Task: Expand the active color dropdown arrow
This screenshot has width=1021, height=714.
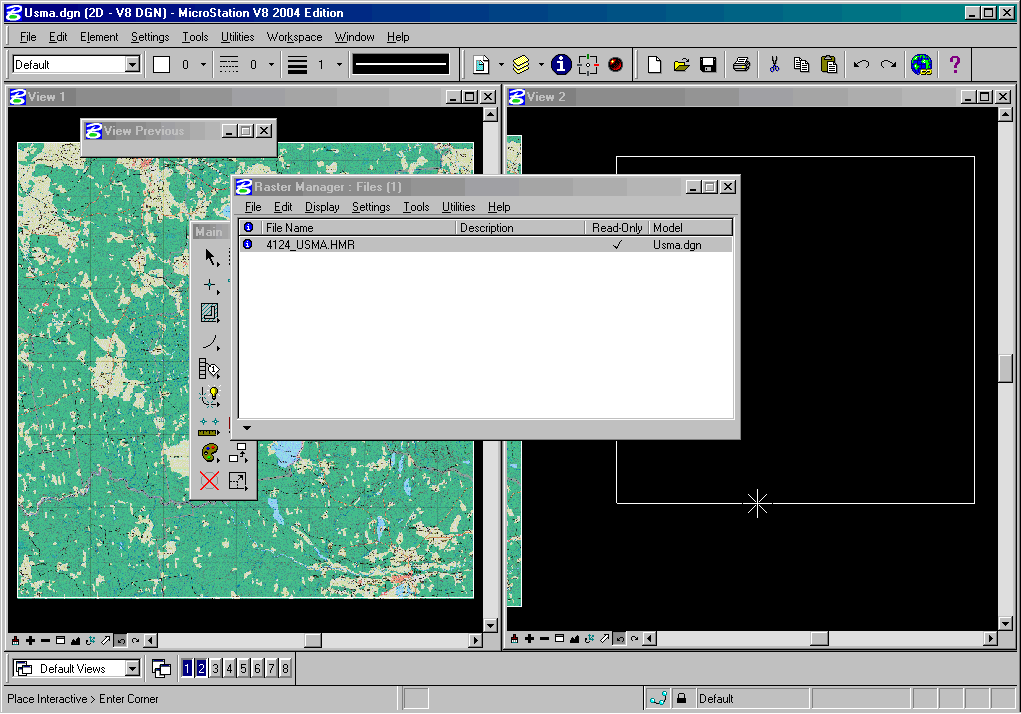Action: point(203,64)
